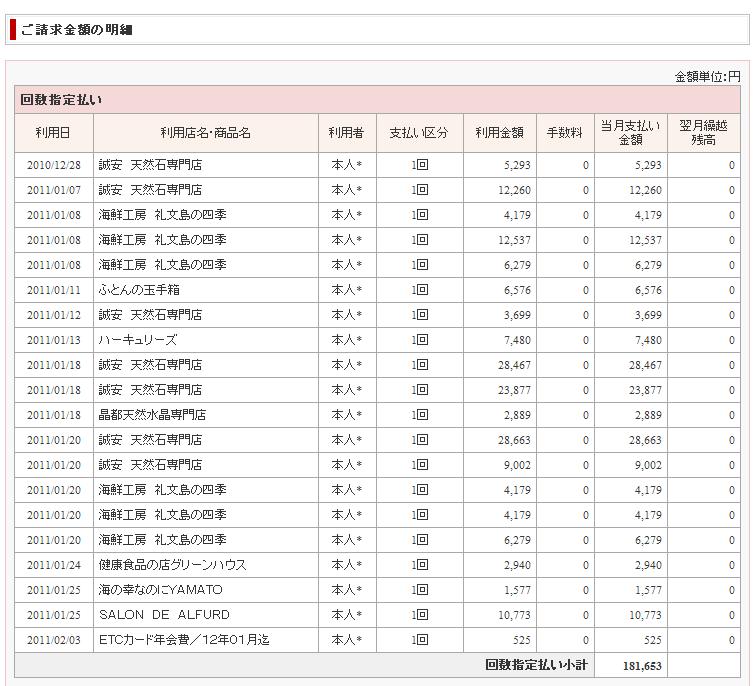Click the usage amount 2,889
Image resolution: width=754 pixels, height=686 pixels.
(517, 415)
